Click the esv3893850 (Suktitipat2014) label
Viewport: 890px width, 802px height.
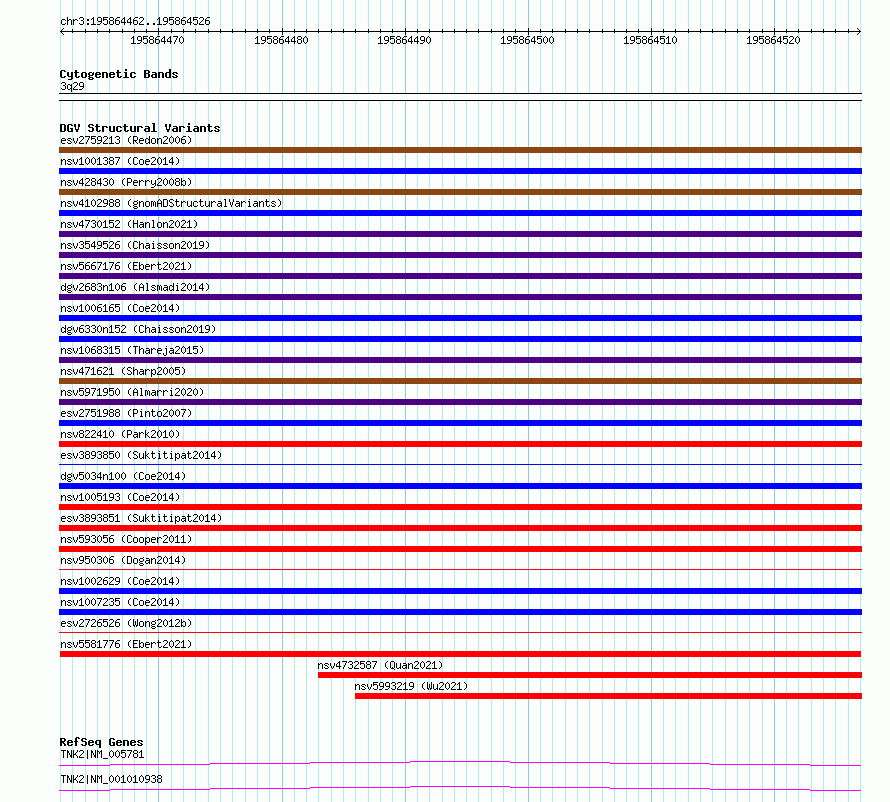coord(141,455)
